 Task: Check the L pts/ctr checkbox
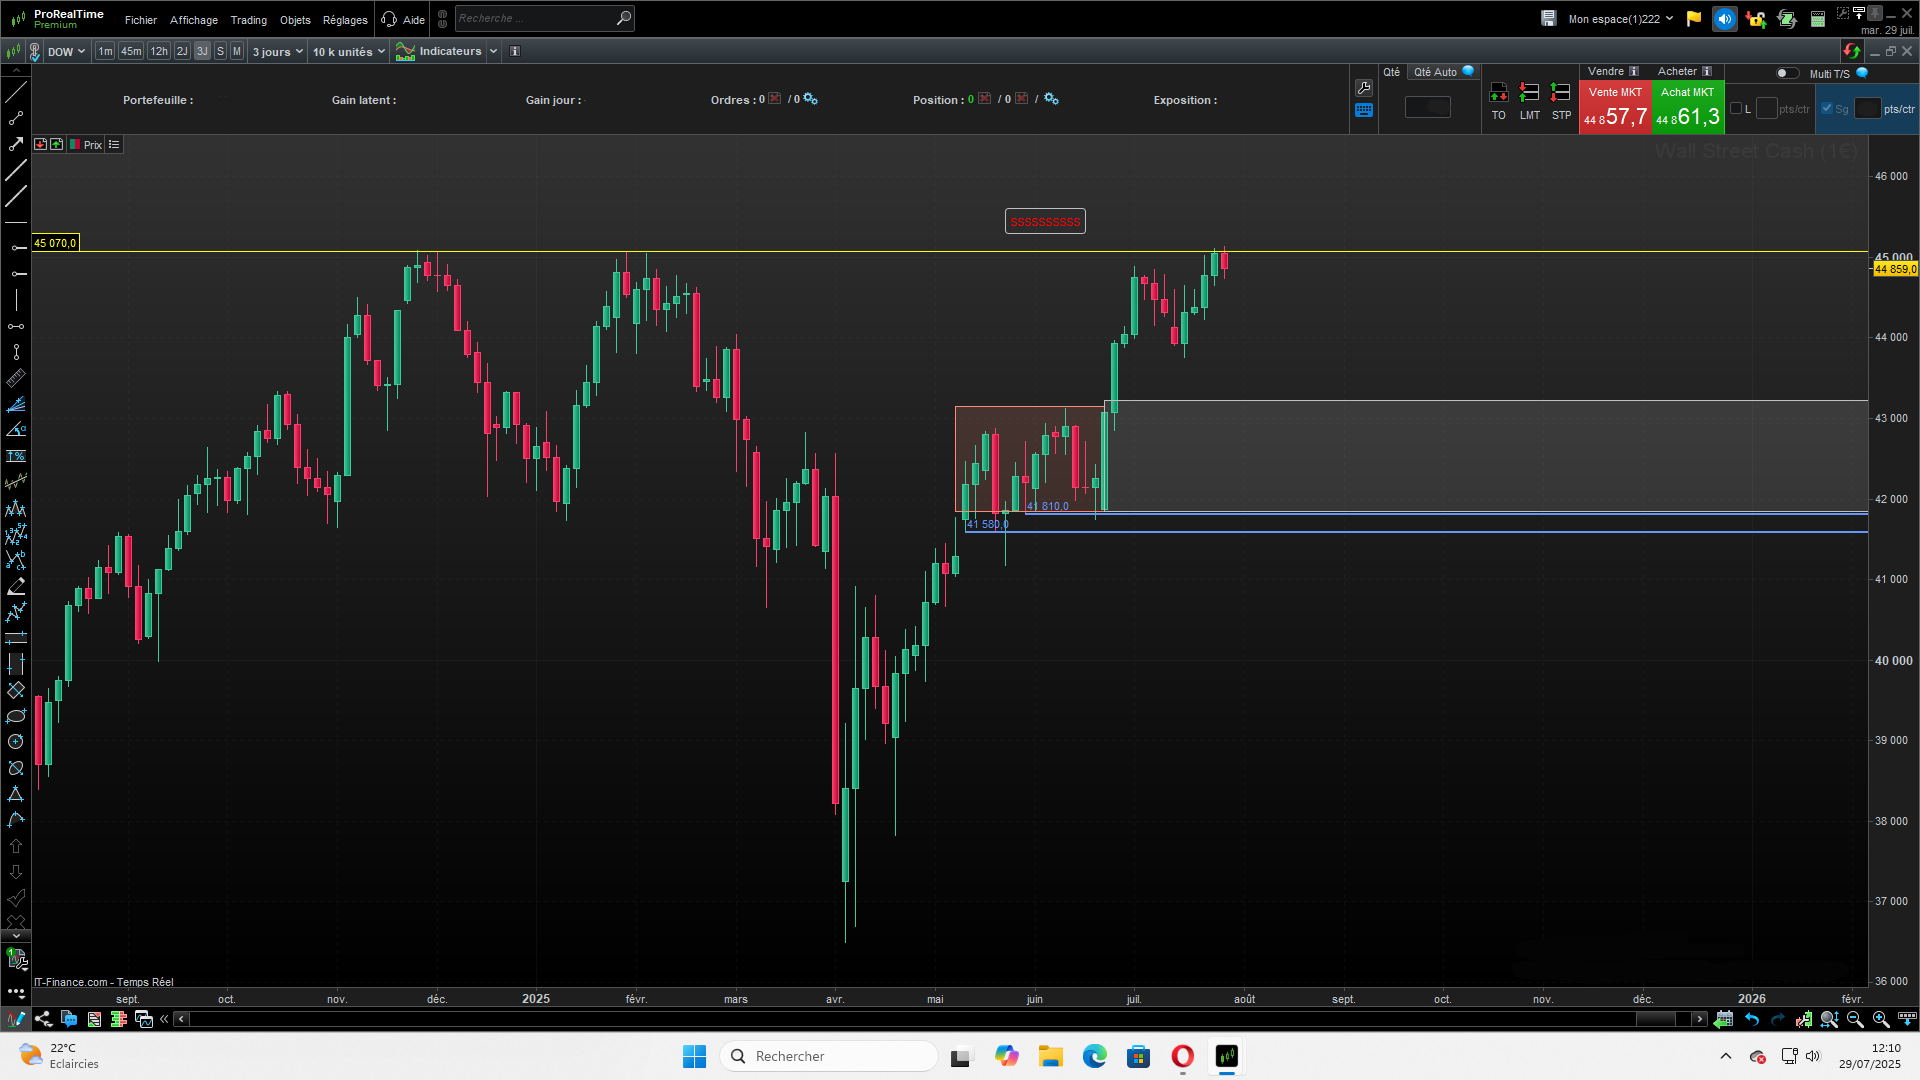point(1736,109)
